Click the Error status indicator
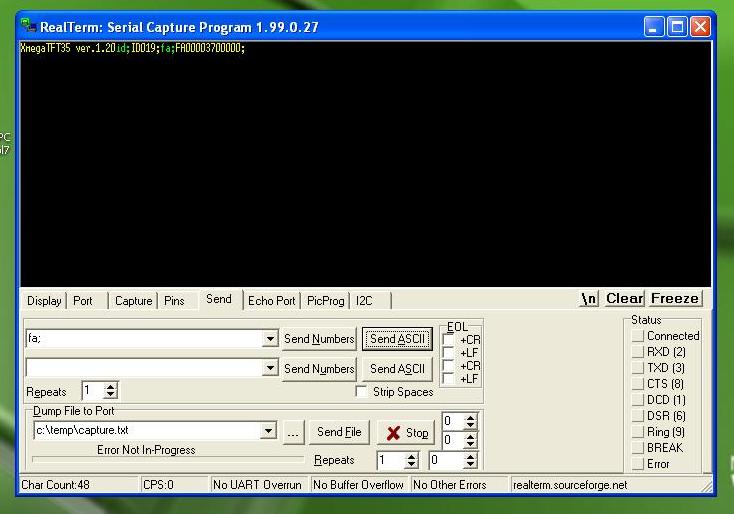Image resolution: width=734 pixels, height=514 pixels. 638,464
